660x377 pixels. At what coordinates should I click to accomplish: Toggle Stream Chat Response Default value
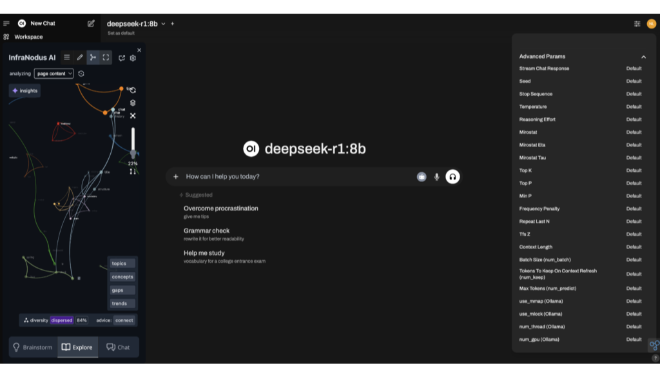(633, 69)
